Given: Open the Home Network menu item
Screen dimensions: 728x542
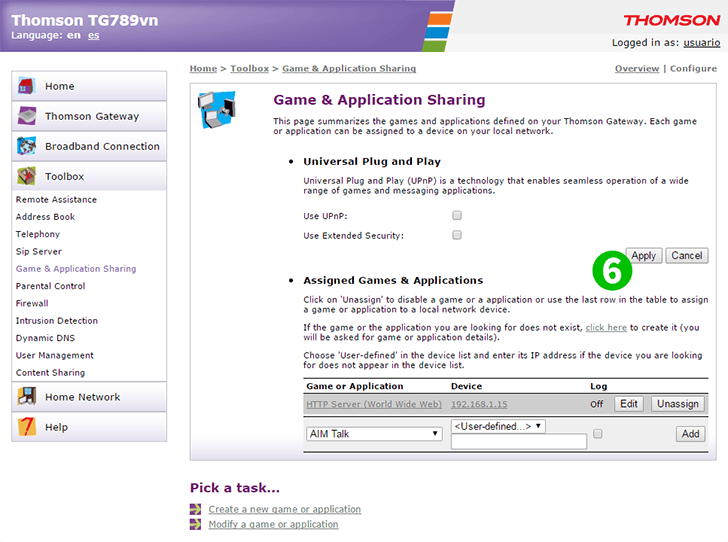Looking at the screenshot, I should [x=89, y=397].
